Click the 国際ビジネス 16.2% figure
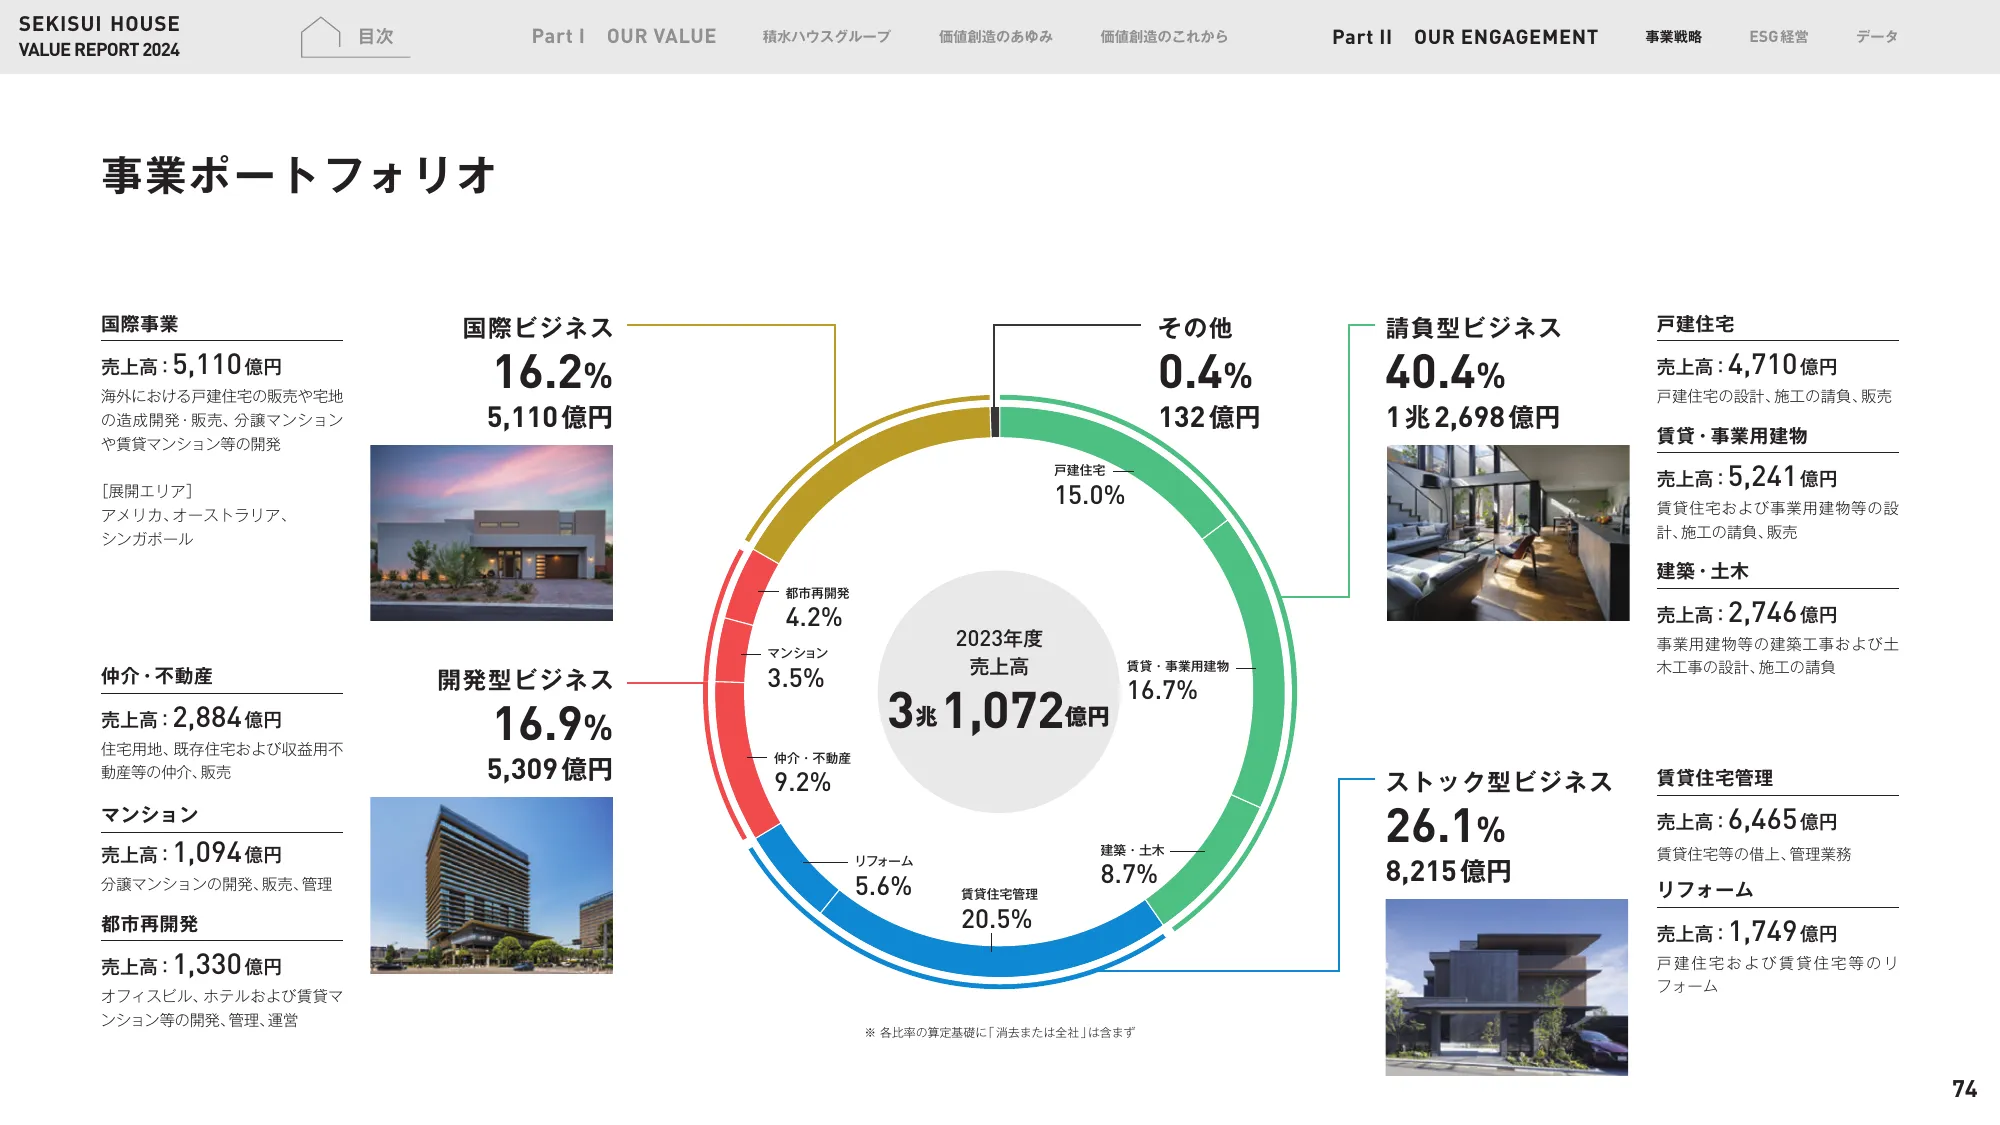Image resolution: width=2000 pixels, height=1125 pixels. 553,373
